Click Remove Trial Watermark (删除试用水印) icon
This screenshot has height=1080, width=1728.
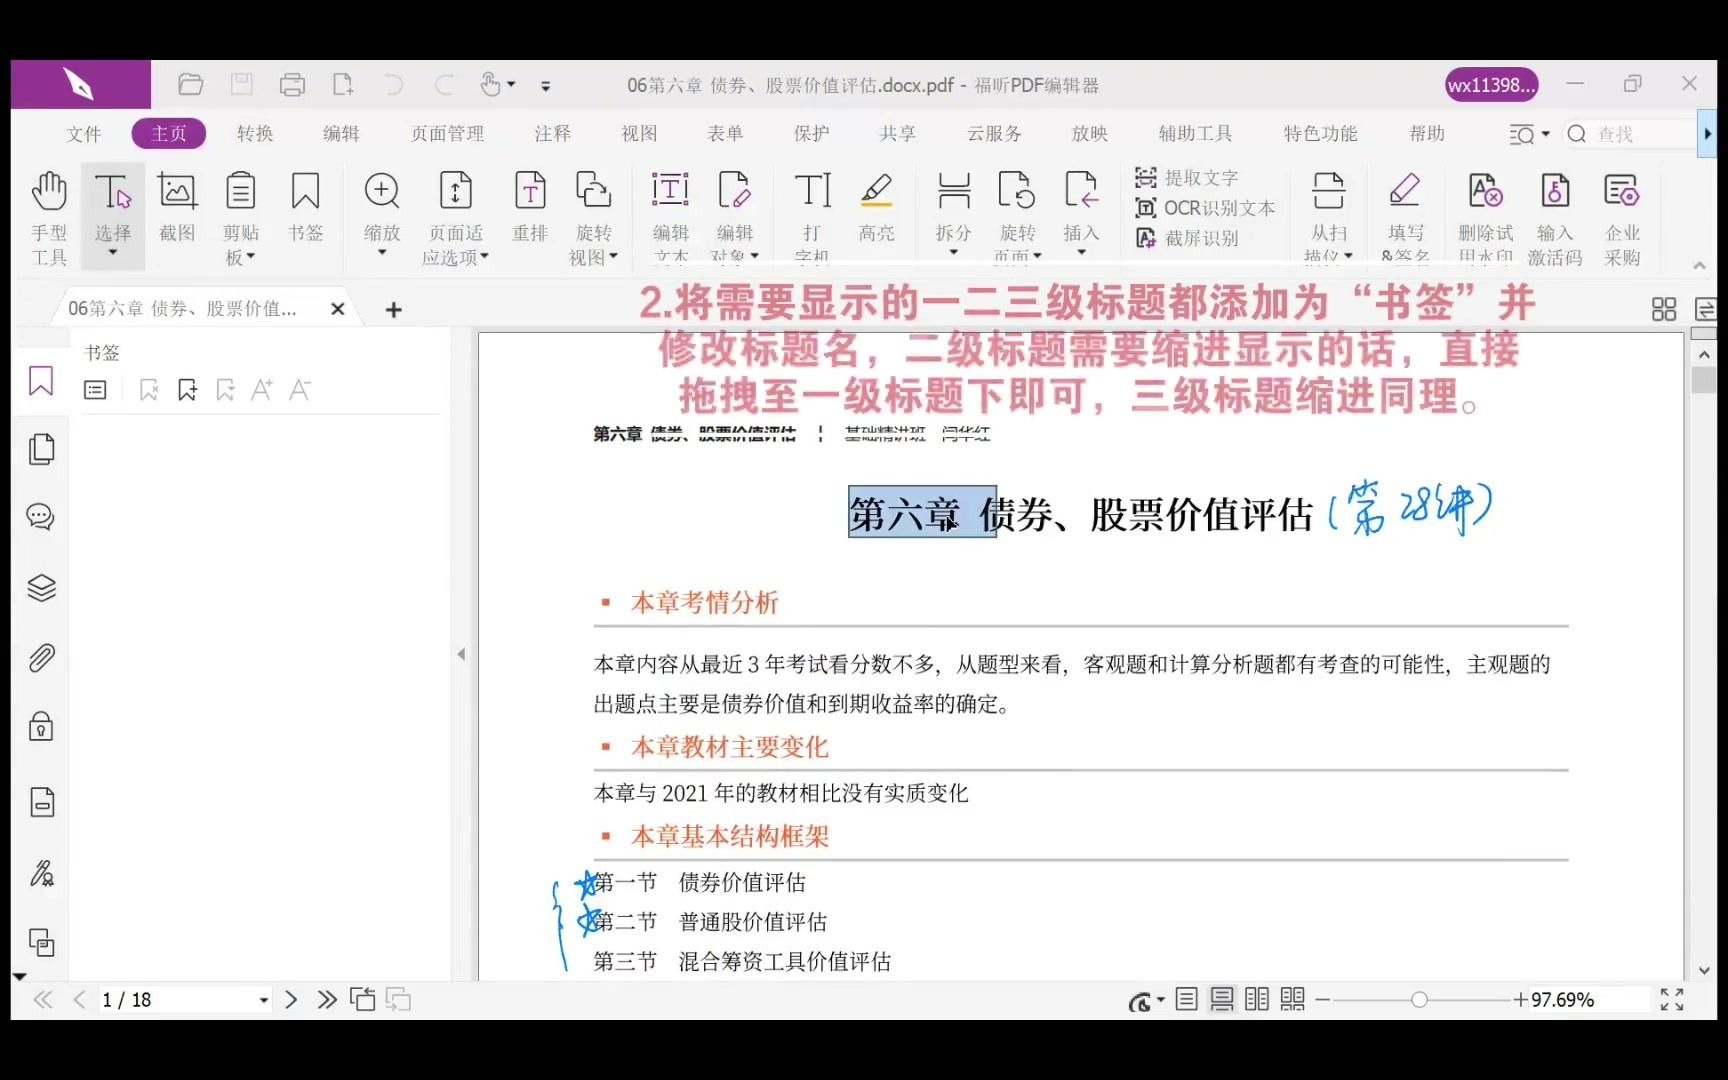click(x=1485, y=192)
